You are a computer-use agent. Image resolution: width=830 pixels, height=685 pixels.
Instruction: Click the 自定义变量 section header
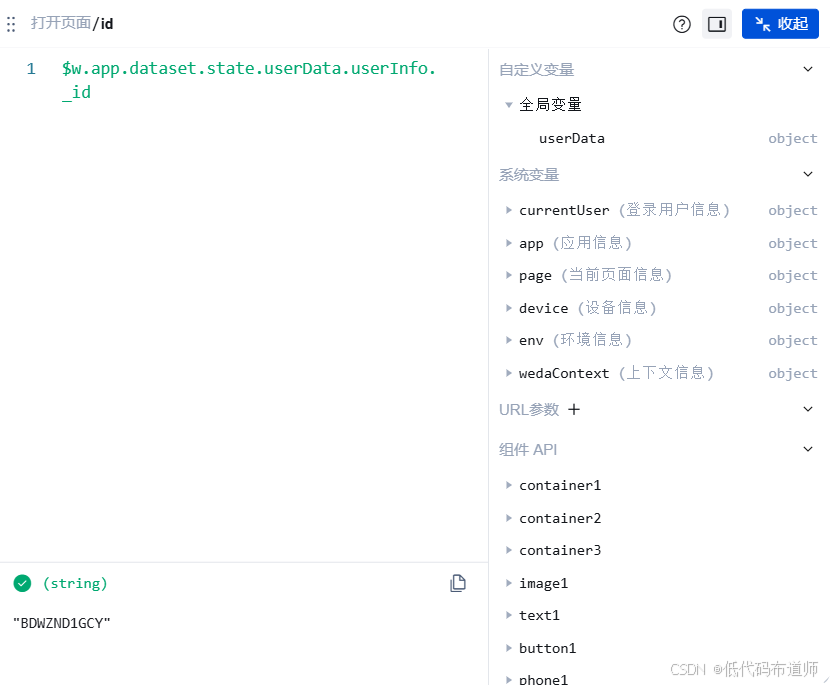(537, 69)
